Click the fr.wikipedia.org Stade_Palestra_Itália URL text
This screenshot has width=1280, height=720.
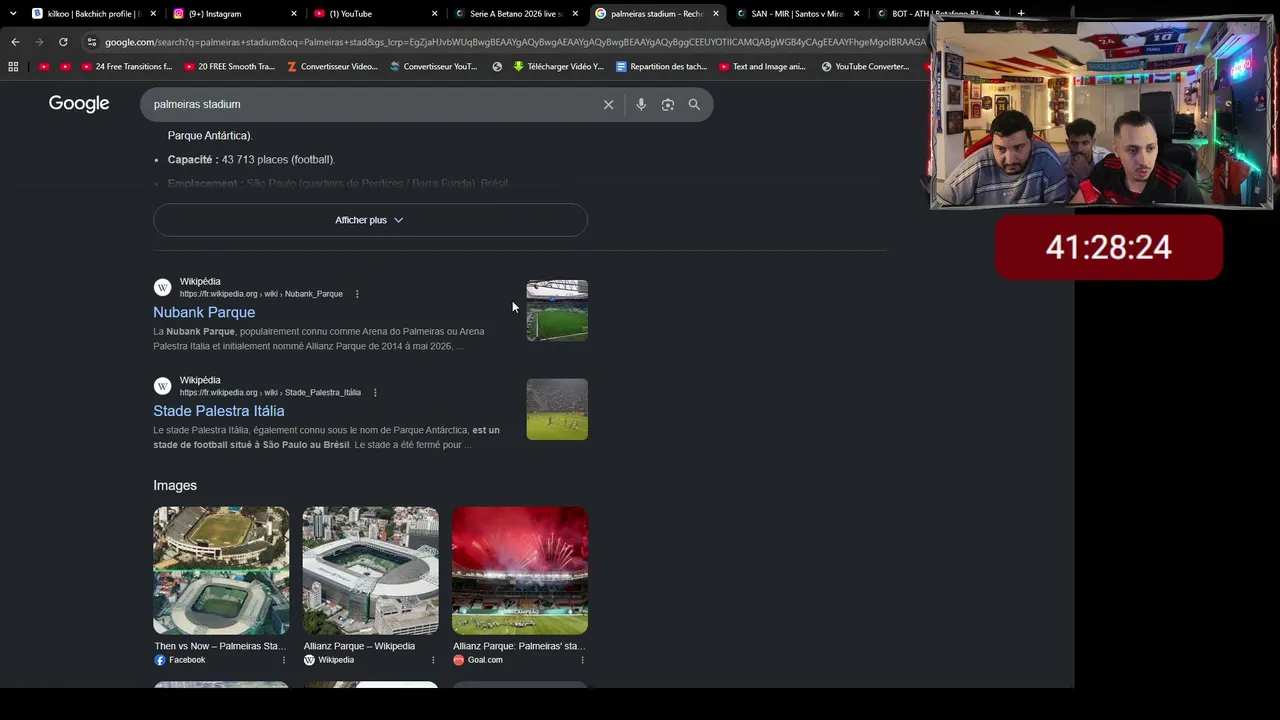[270, 393]
